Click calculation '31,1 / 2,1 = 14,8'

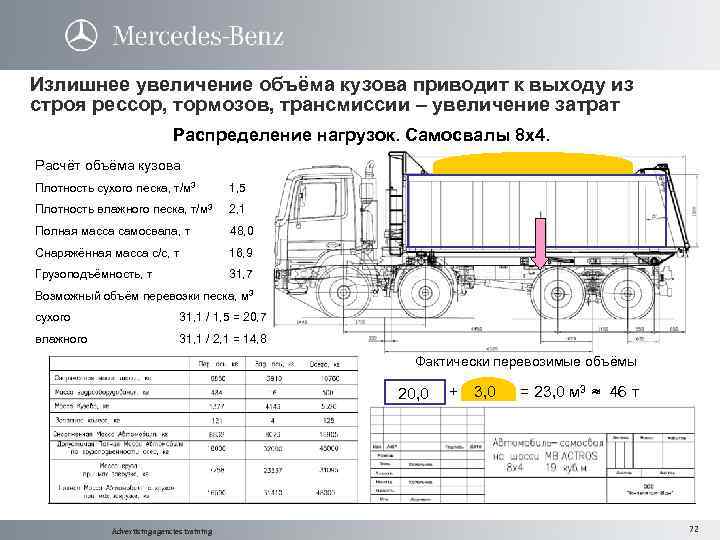click(x=223, y=339)
